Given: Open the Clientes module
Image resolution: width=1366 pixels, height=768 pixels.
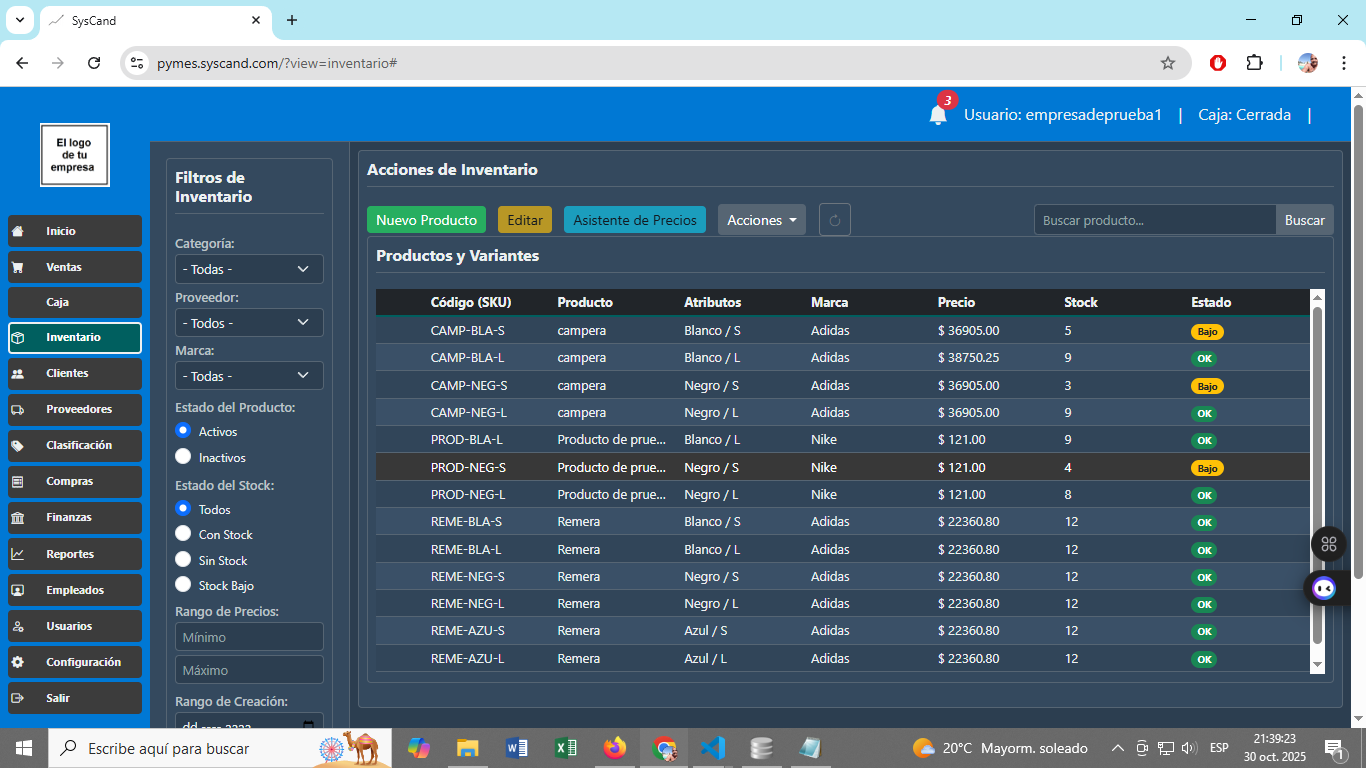Looking at the screenshot, I should [74, 374].
